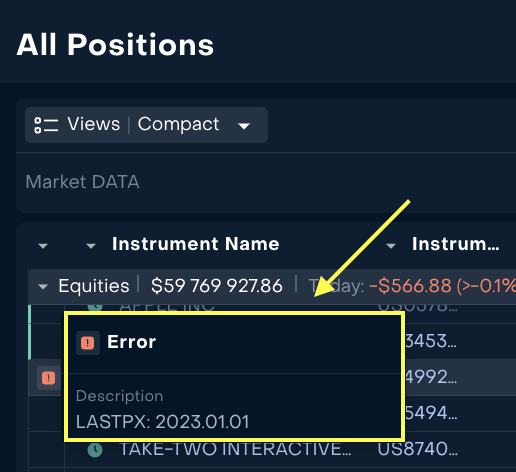Click the US8740... instrument identifier
This screenshot has height=472, width=516.
pyautogui.click(x=417, y=449)
